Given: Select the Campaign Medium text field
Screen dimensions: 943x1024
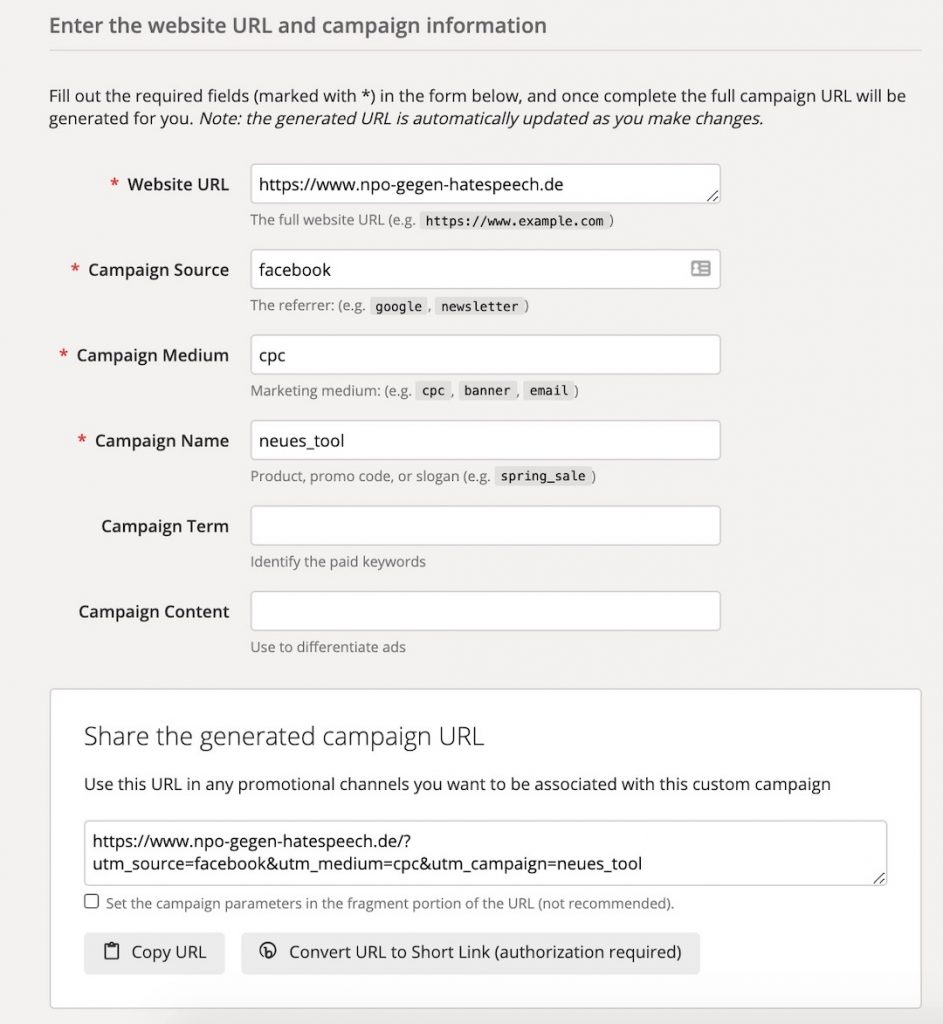Looking at the screenshot, I should click(485, 355).
